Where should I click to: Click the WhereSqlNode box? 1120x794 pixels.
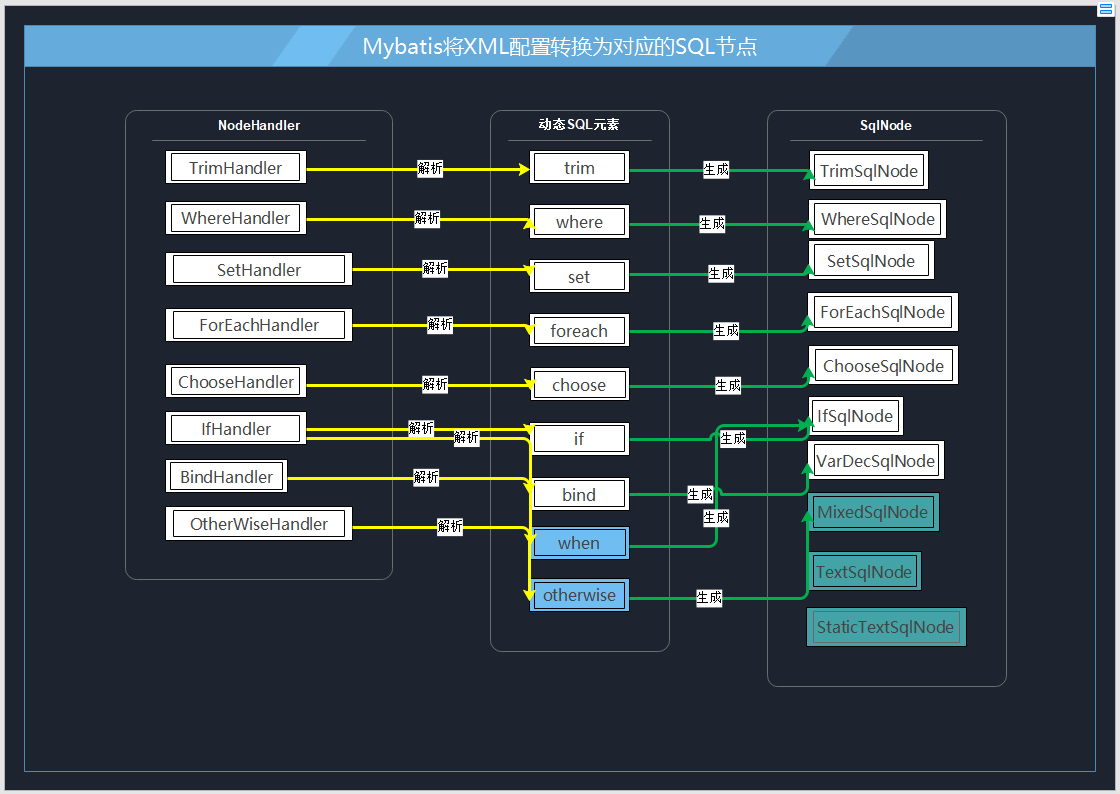tap(877, 218)
